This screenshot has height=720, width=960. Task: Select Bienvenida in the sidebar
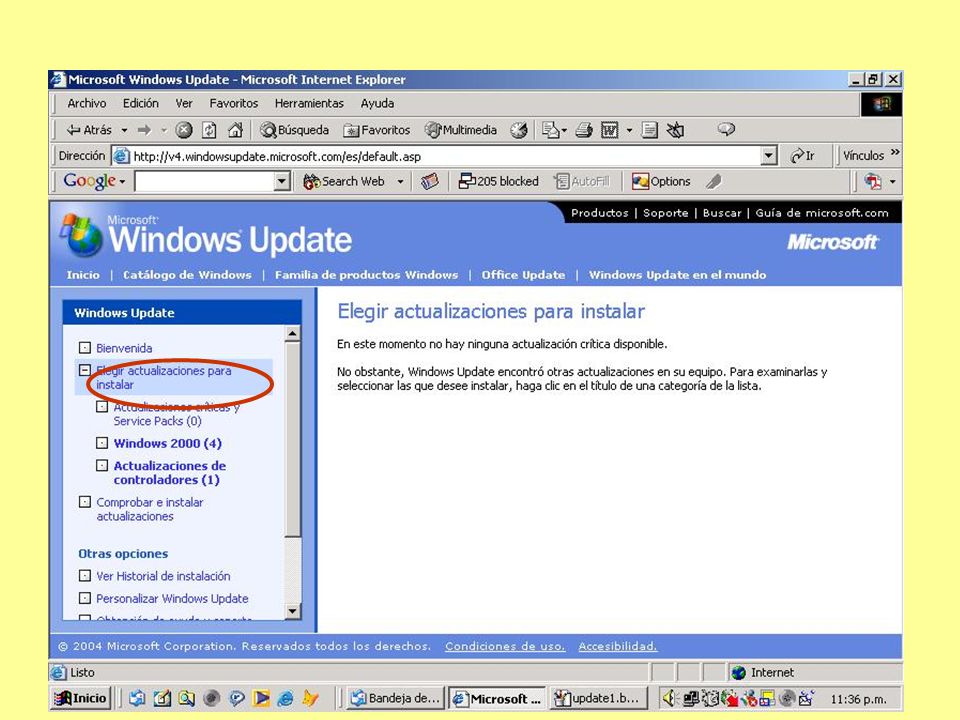124,348
